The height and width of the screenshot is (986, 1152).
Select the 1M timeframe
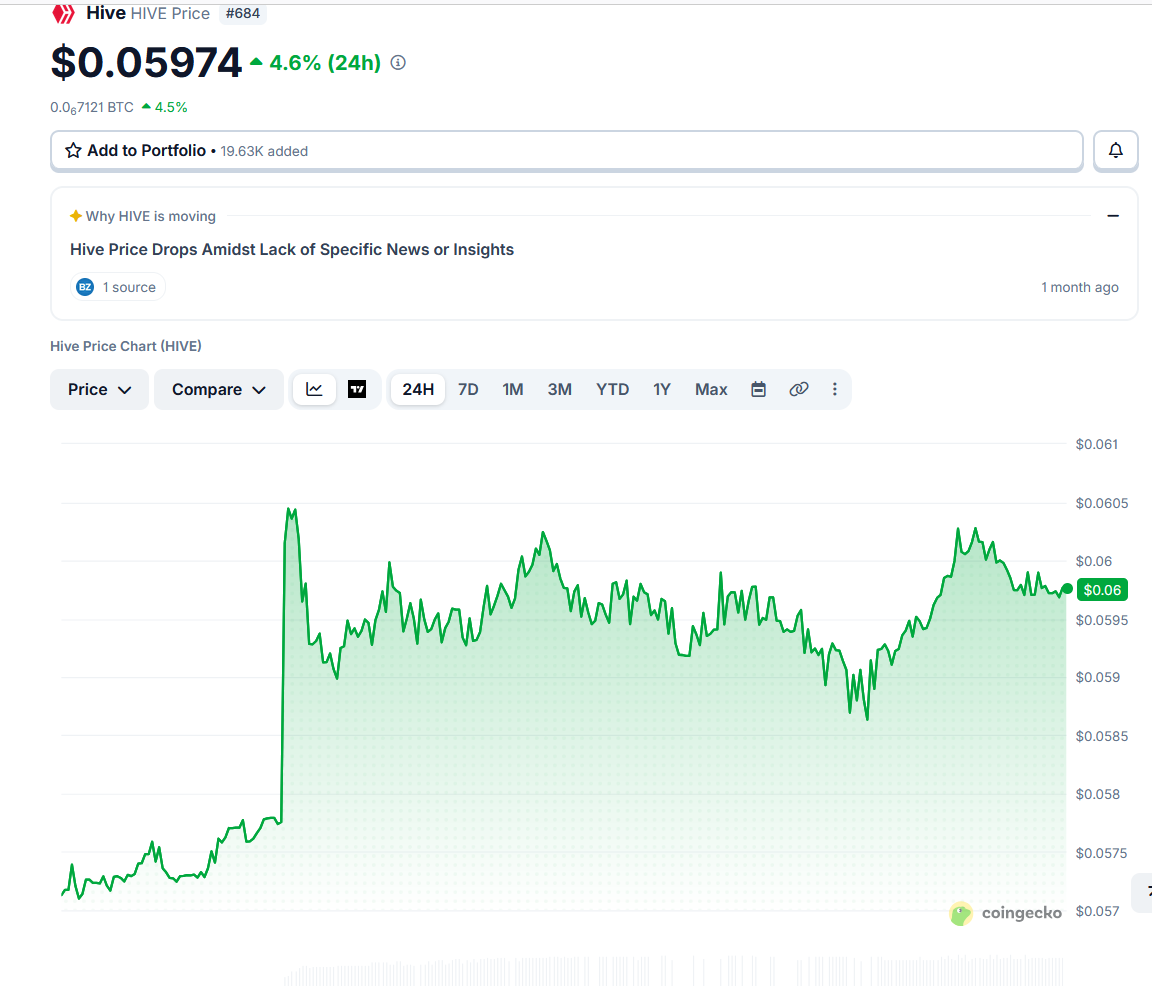pyautogui.click(x=513, y=389)
